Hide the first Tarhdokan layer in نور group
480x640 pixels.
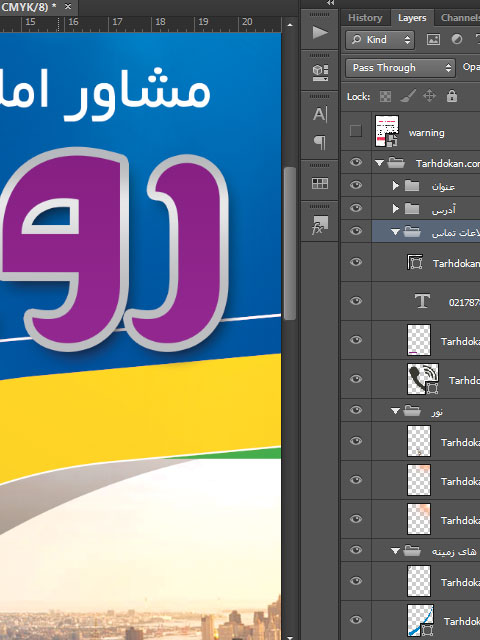[x=356, y=441]
